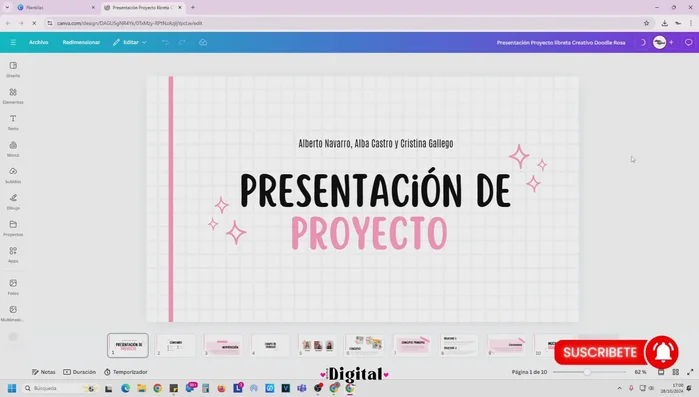The height and width of the screenshot is (397, 699).
Task: Open a new browser tab
Action: pyautogui.click(x=193, y=8)
